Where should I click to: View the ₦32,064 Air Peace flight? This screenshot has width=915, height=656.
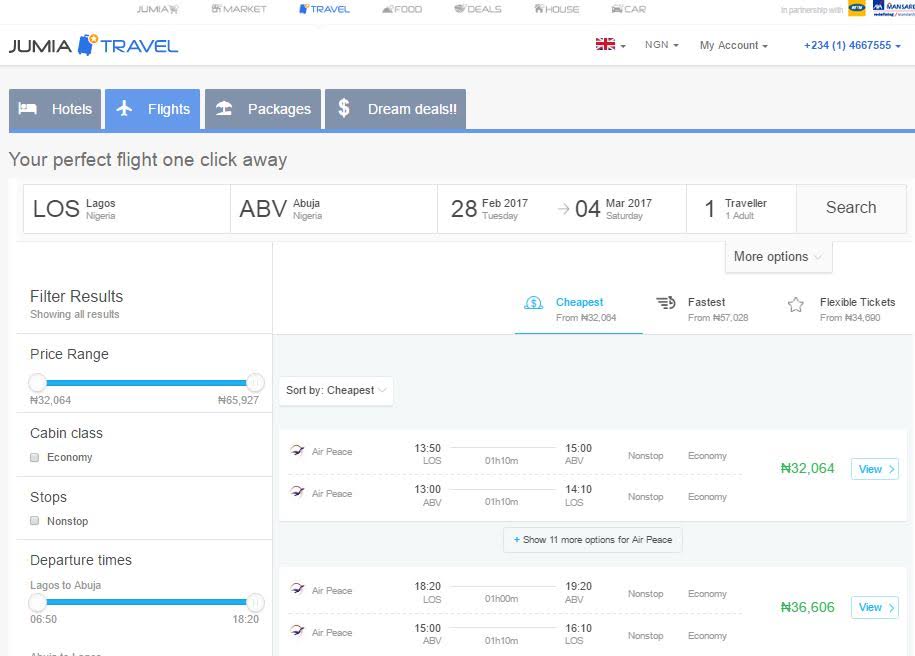(874, 469)
